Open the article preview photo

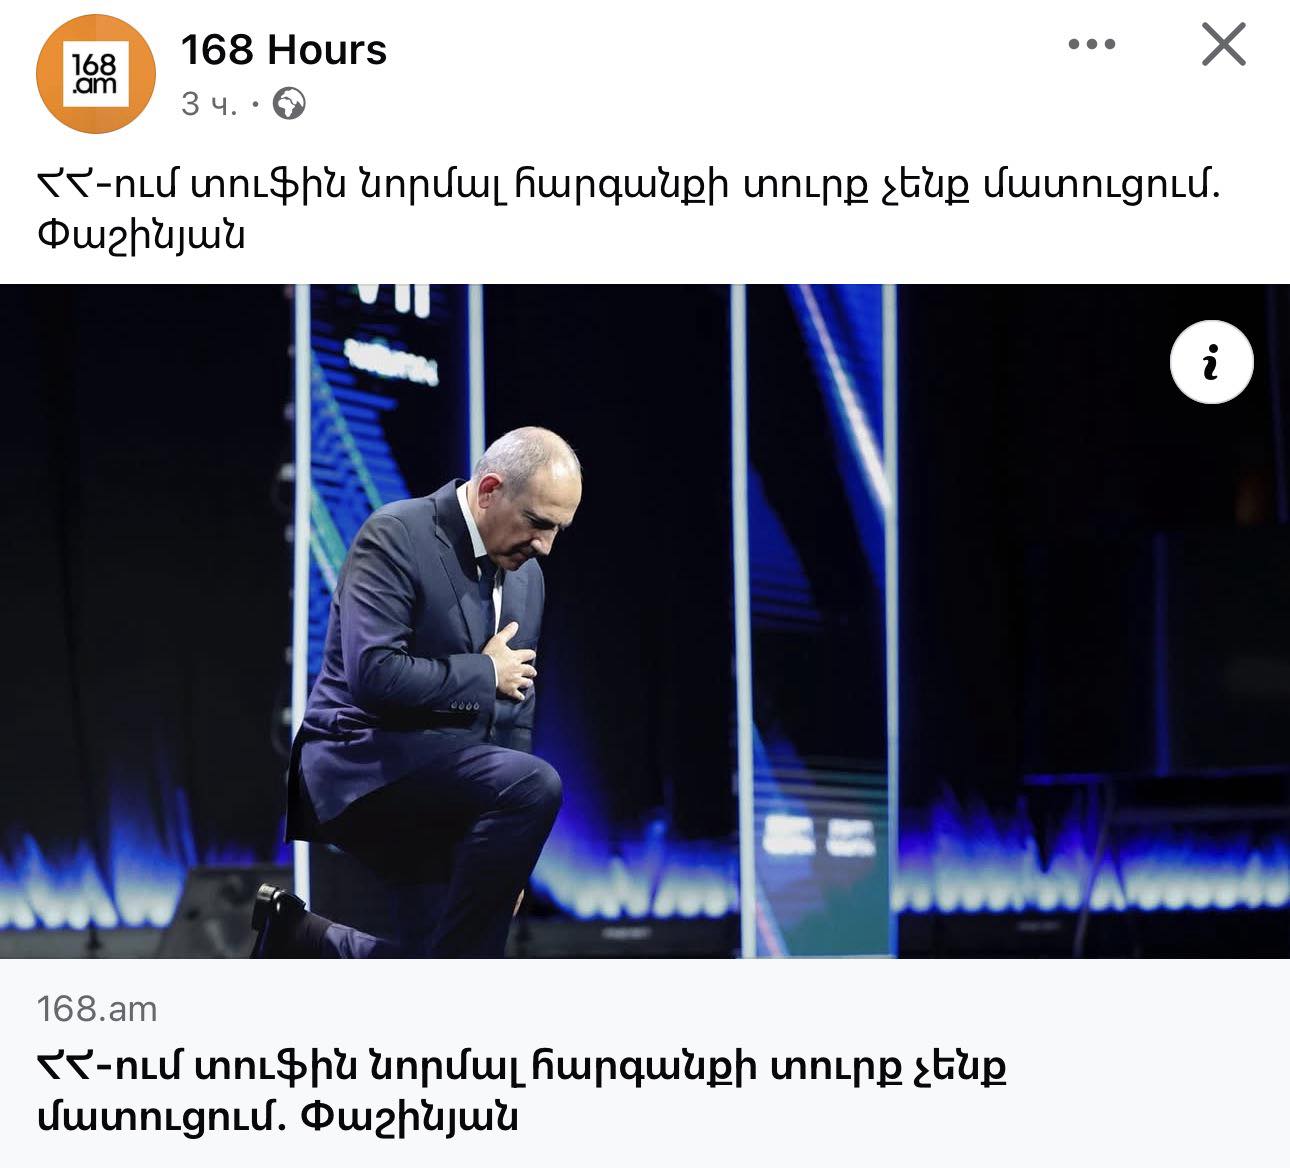[645, 622]
